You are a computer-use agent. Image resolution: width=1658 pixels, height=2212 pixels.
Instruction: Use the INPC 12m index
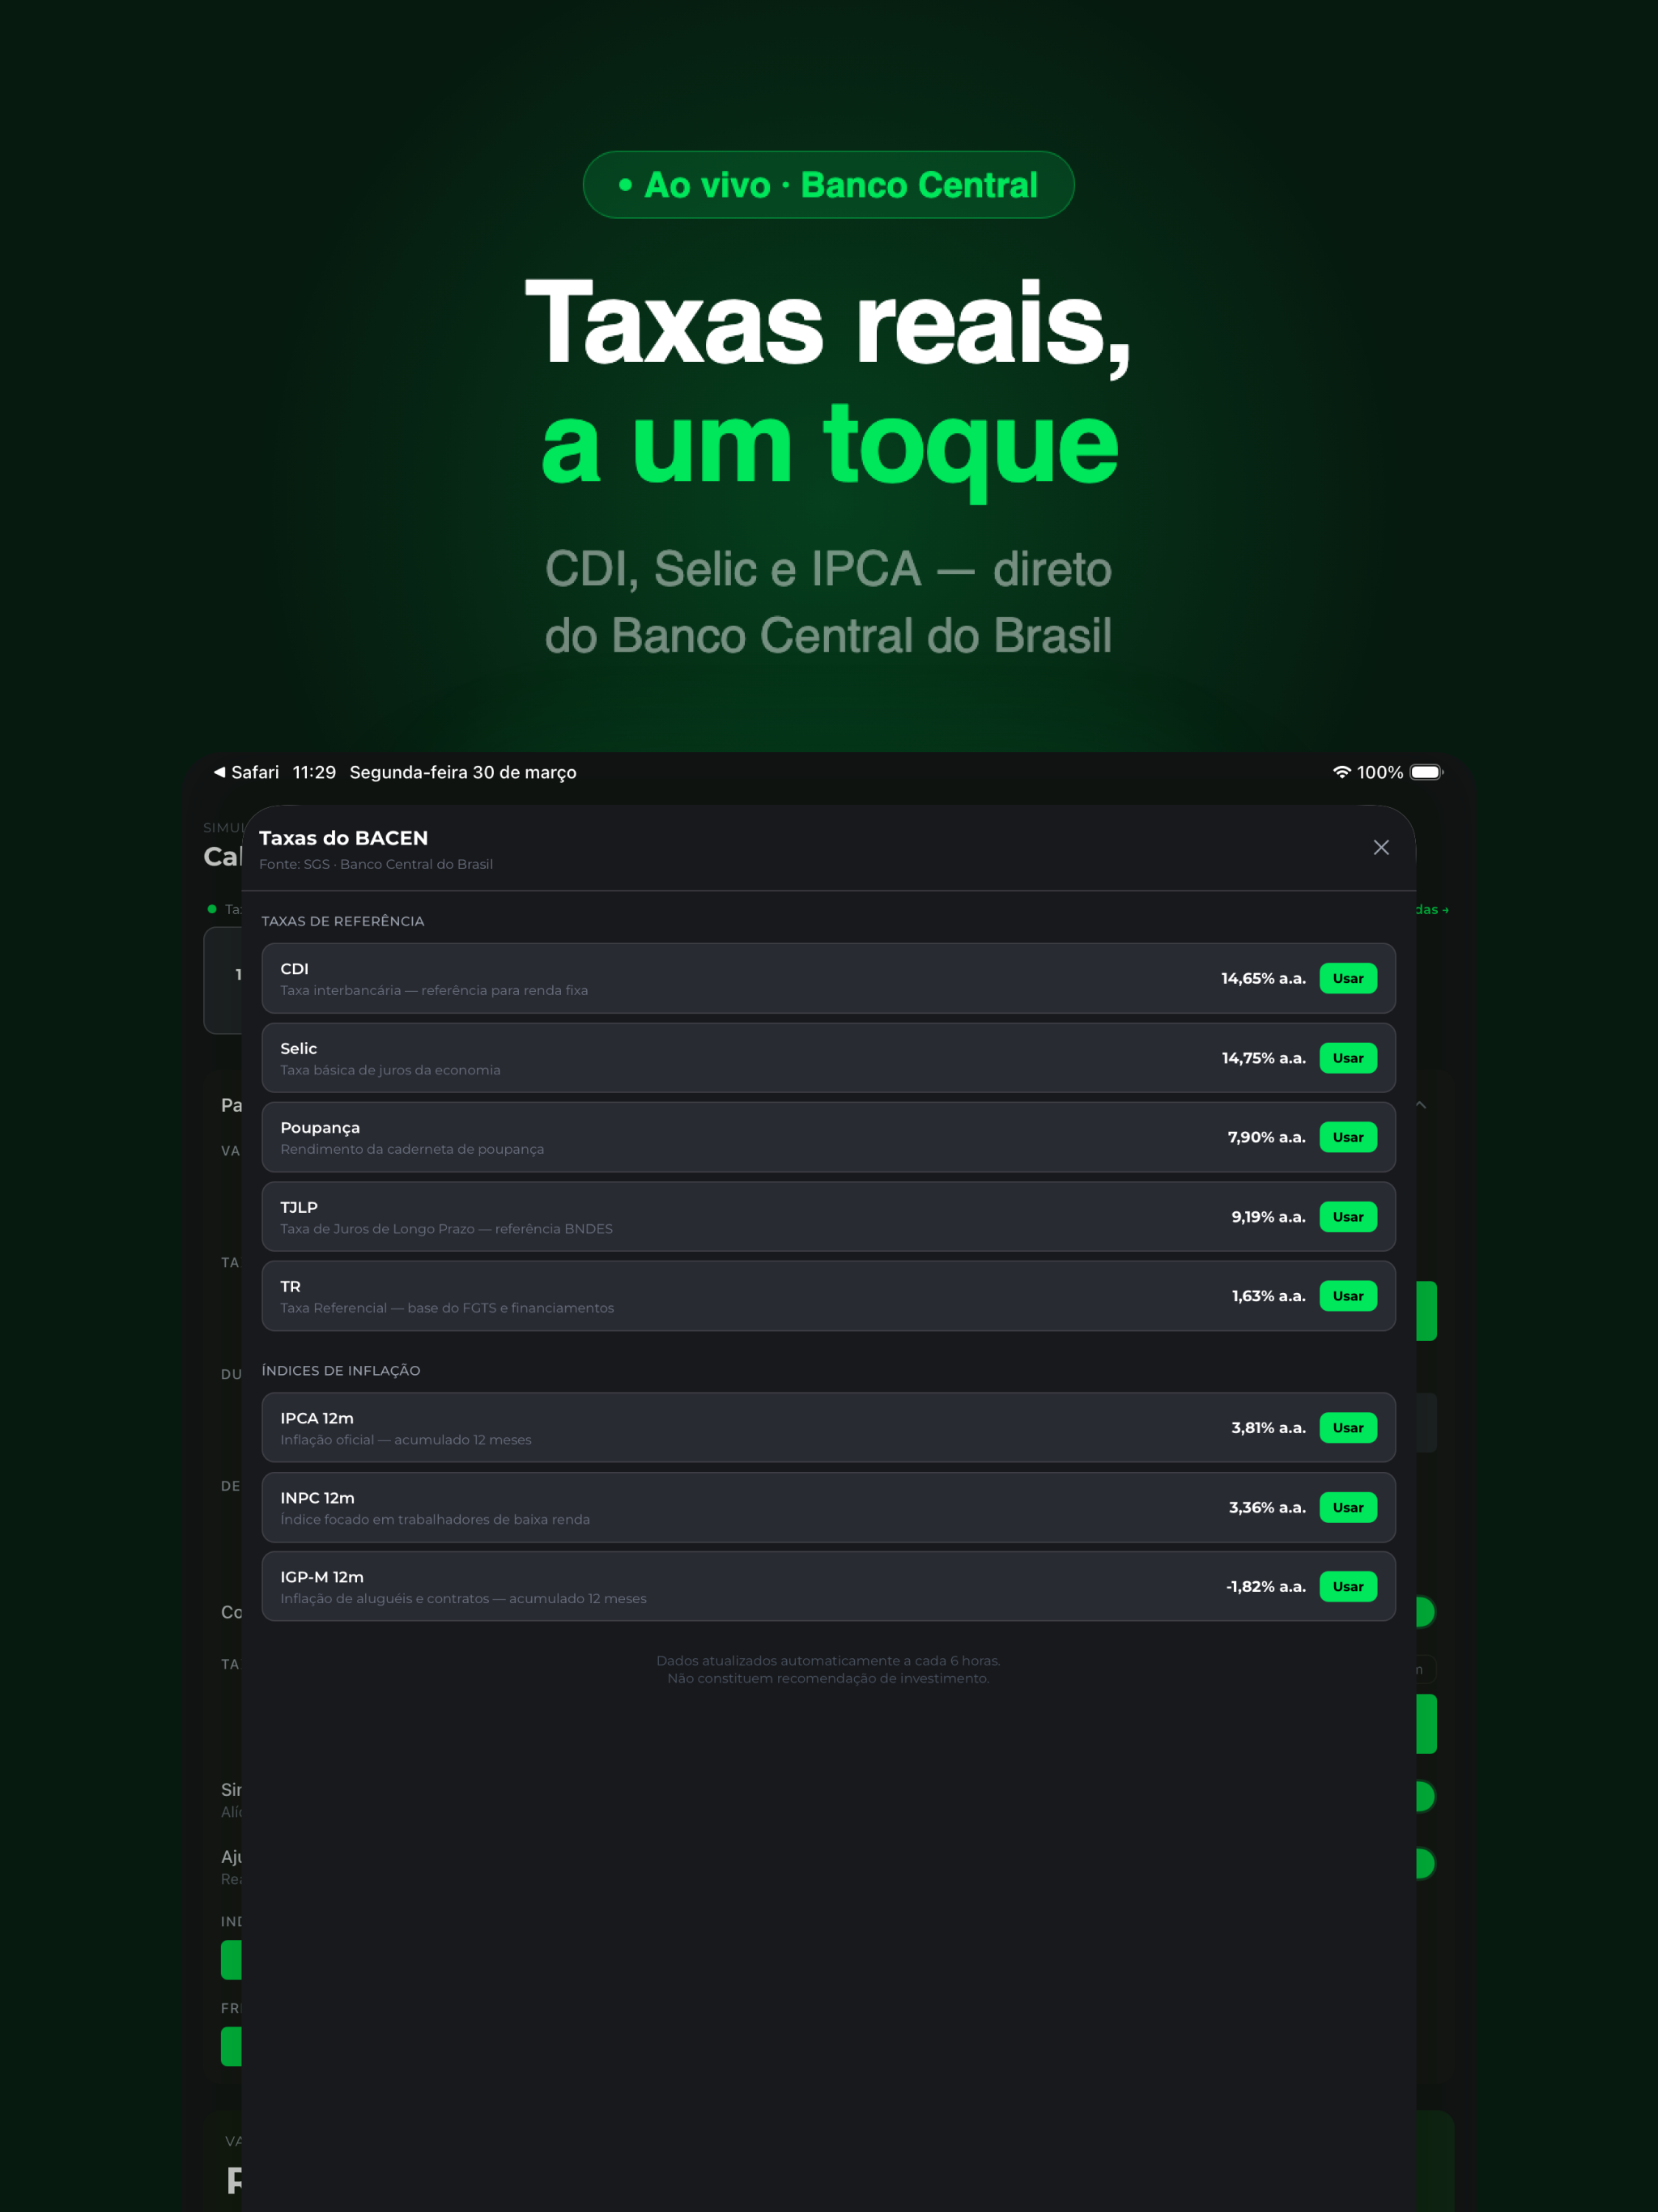coord(1348,1507)
